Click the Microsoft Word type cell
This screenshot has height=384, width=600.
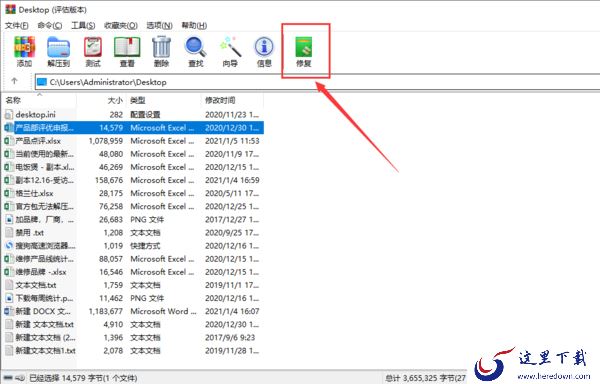(x=163, y=311)
